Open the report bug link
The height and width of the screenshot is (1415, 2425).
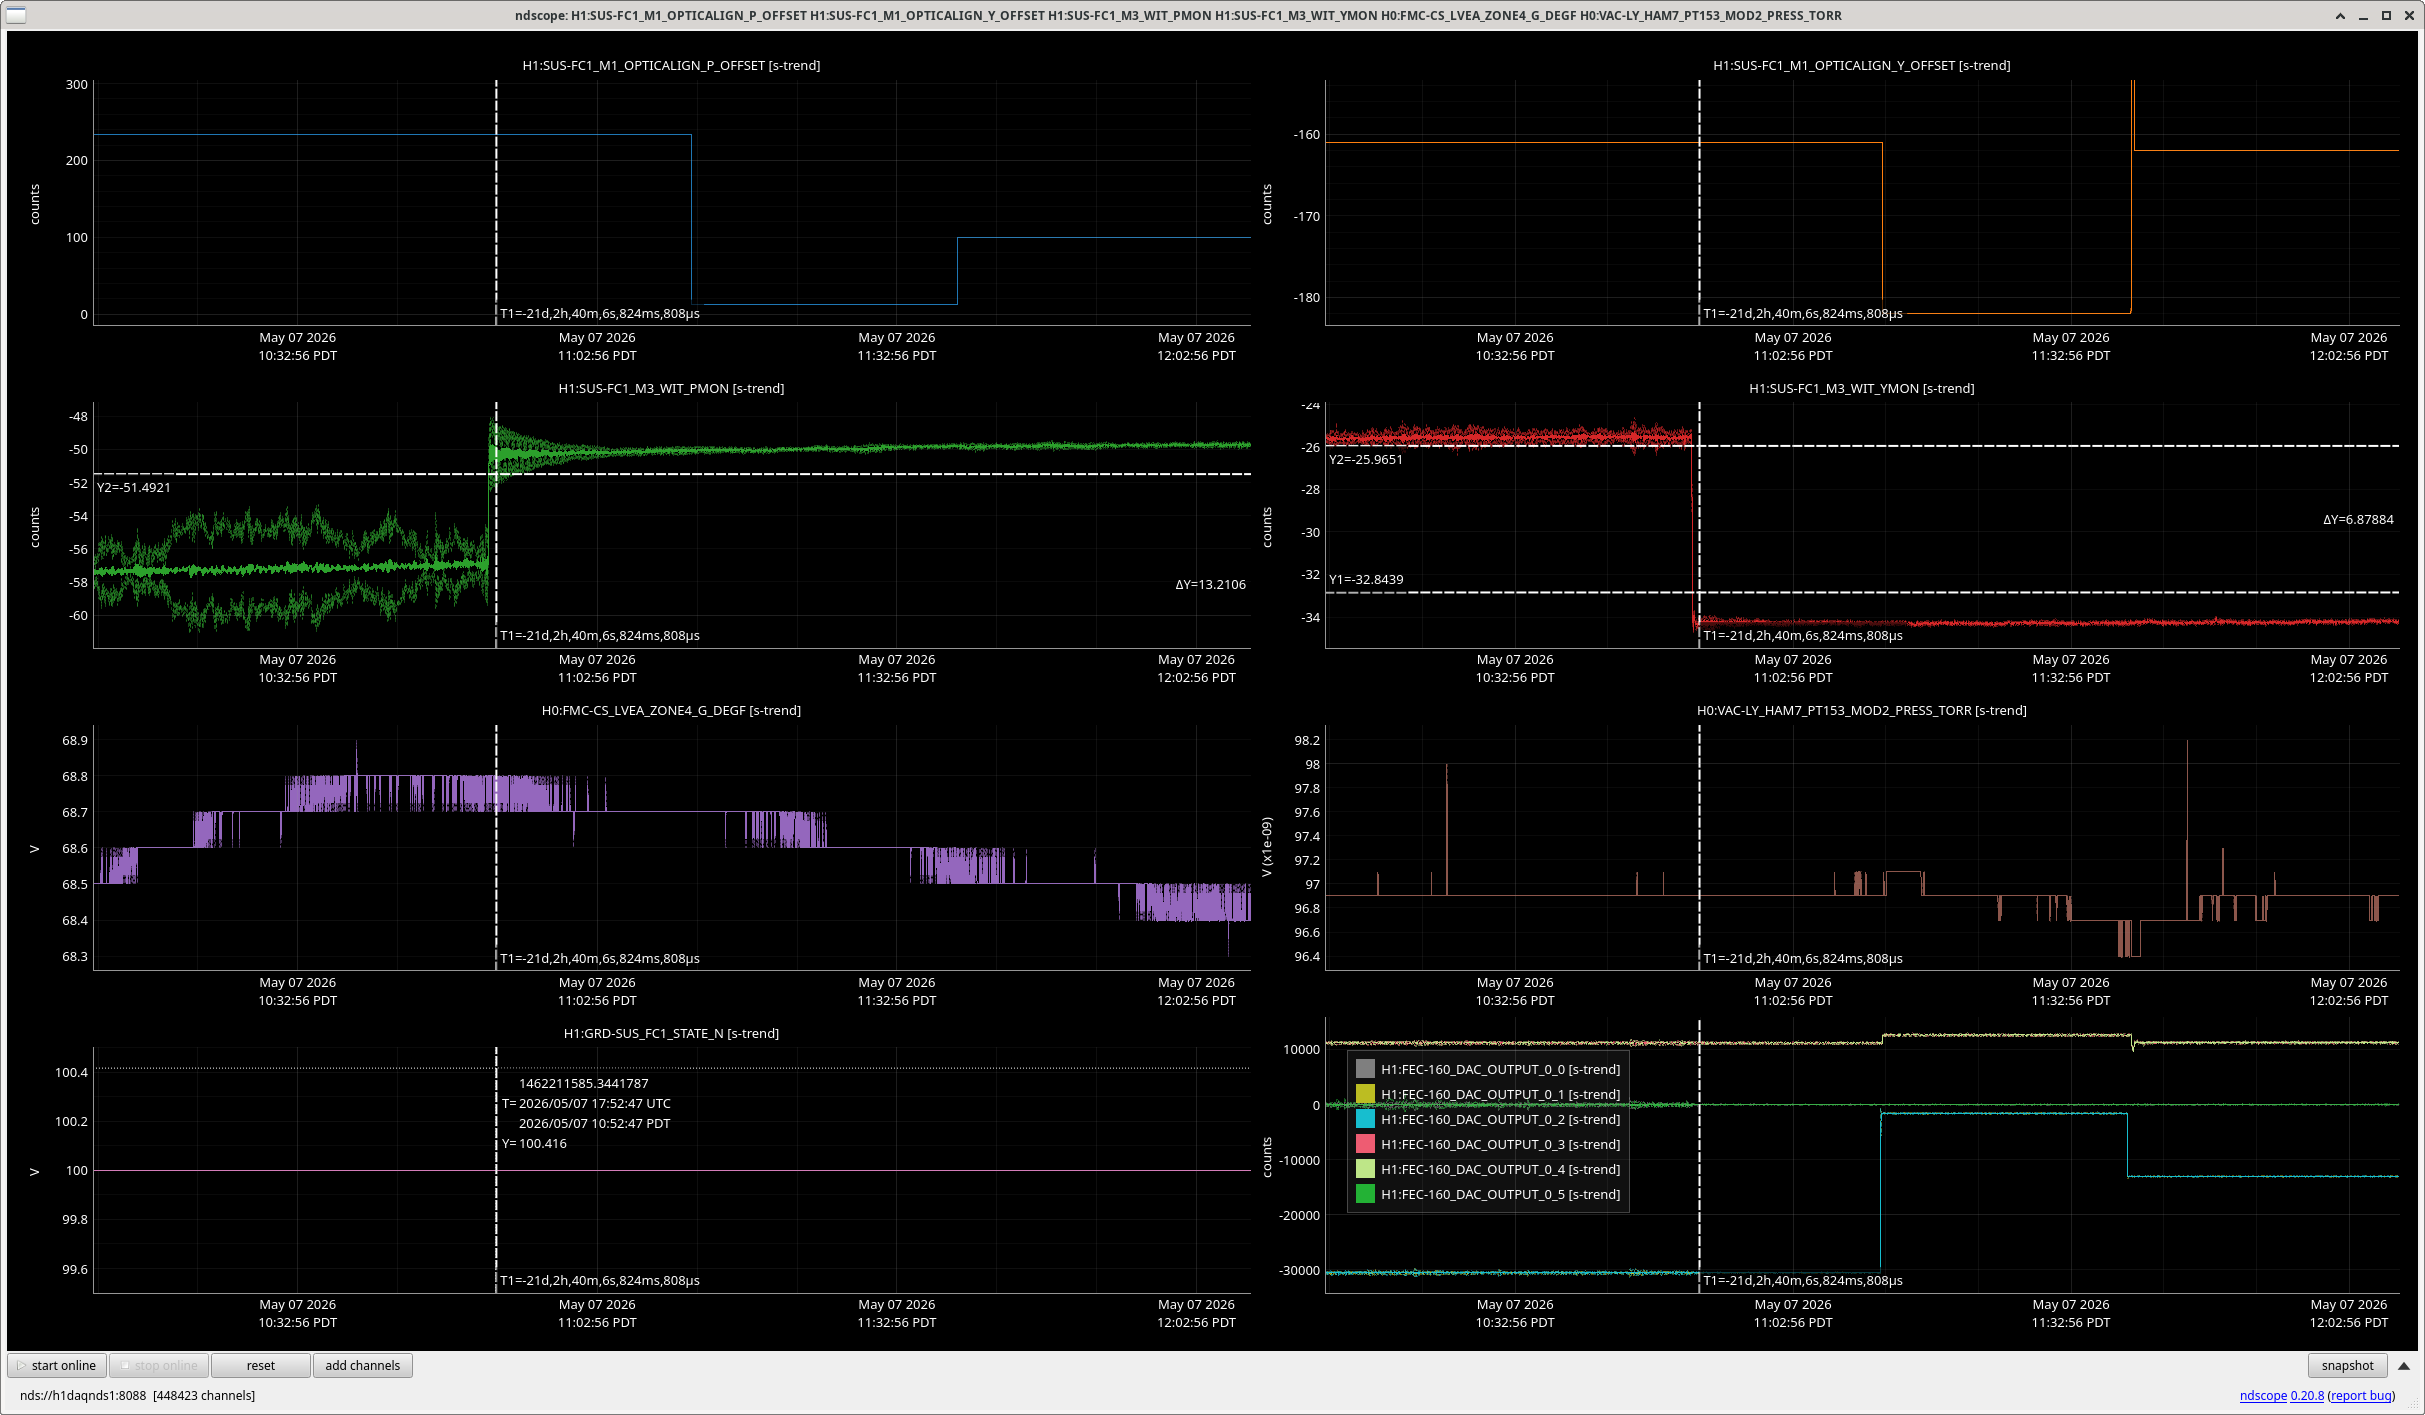pyautogui.click(x=2361, y=1395)
